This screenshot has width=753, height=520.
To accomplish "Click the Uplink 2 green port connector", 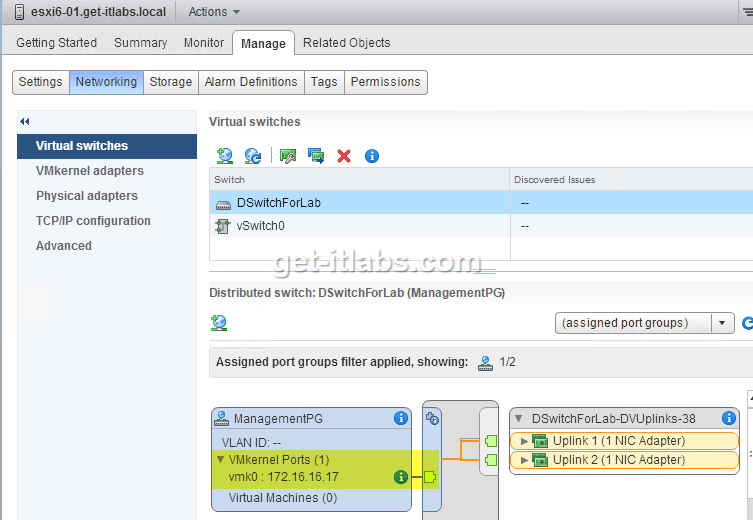I will (x=491, y=460).
